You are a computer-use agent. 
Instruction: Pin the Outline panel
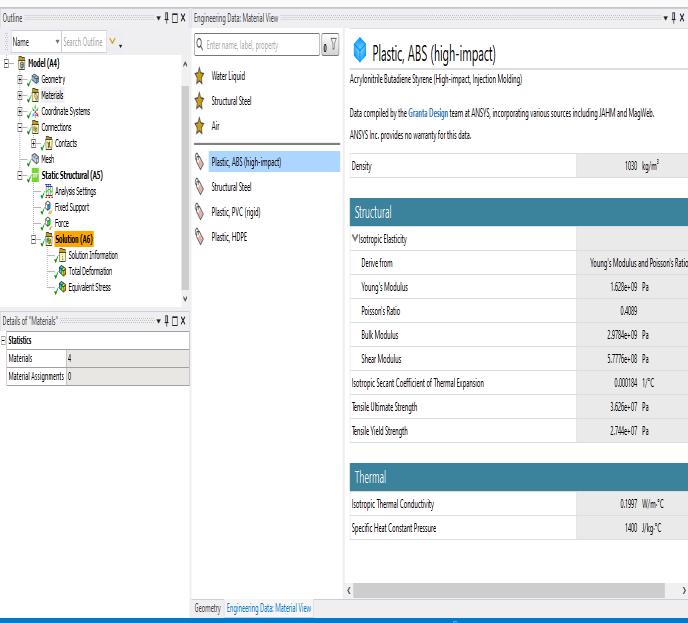pyautogui.click(x=167, y=18)
